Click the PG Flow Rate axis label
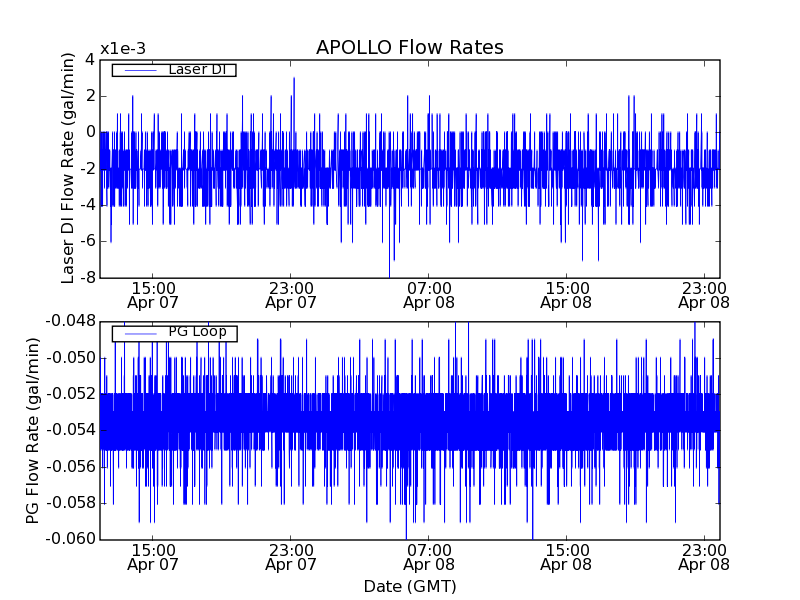This screenshot has width=800, height=600. (32, 431)
